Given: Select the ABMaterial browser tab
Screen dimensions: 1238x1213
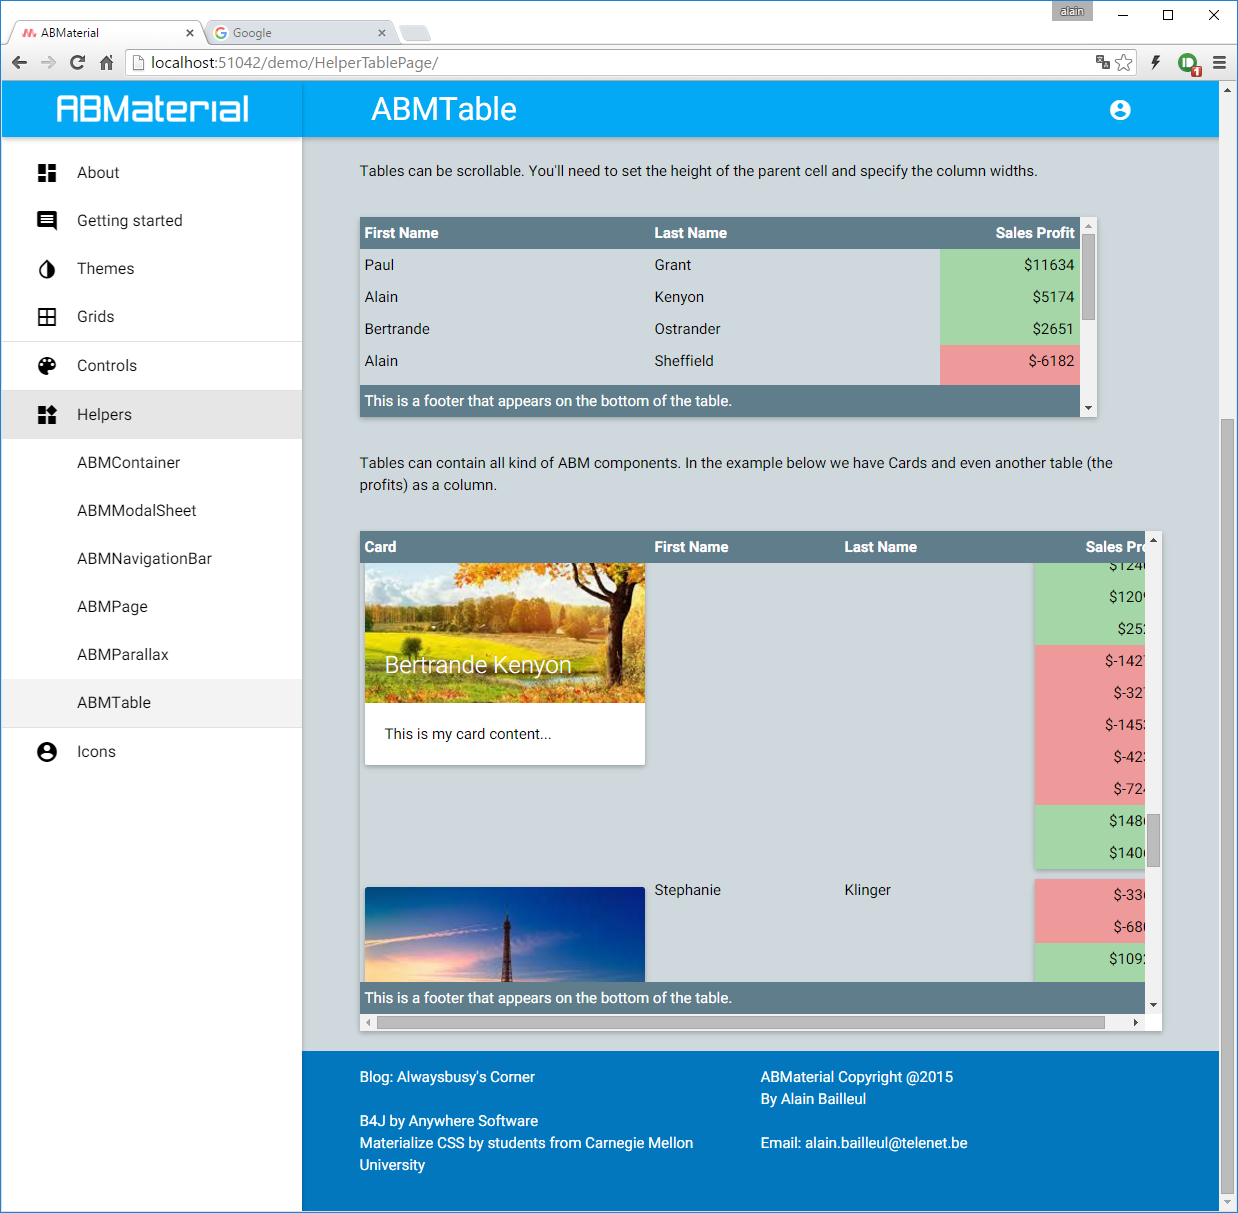Looking at the screenshot, I should tap(105, 33).
